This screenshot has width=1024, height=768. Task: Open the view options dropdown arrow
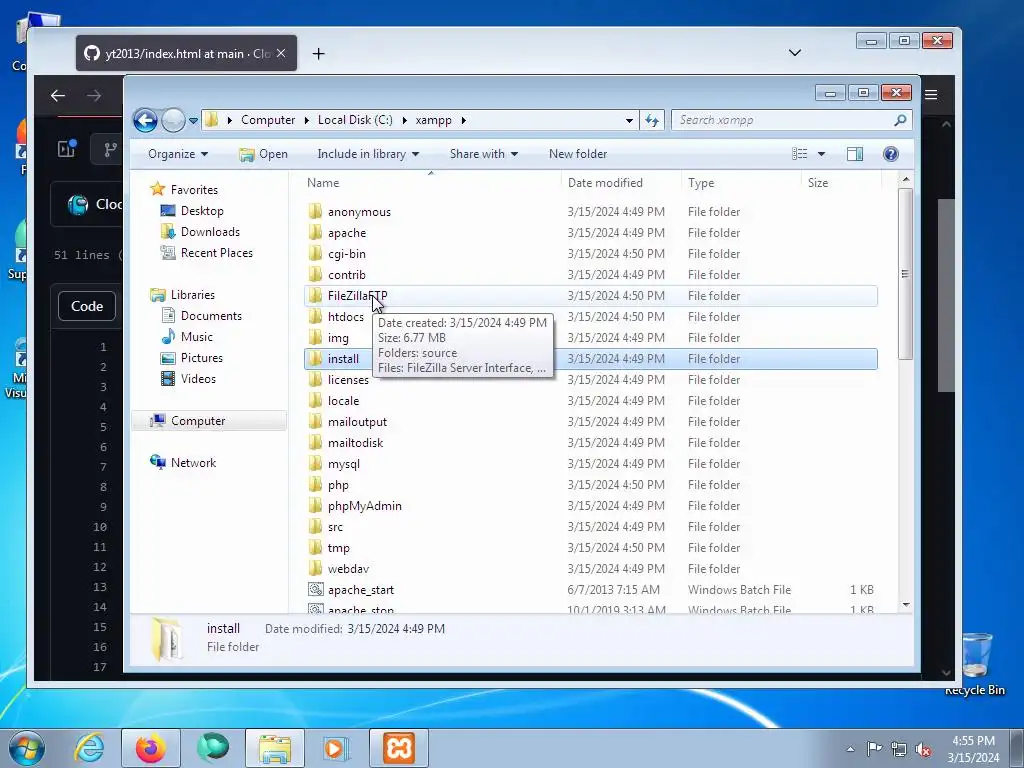pos(822,154)
